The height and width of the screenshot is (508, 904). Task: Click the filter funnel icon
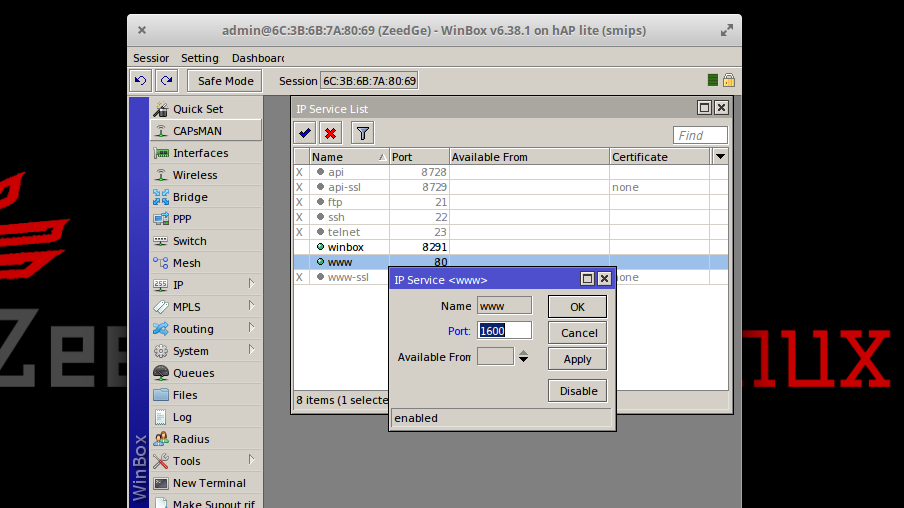tap(363, 133)
